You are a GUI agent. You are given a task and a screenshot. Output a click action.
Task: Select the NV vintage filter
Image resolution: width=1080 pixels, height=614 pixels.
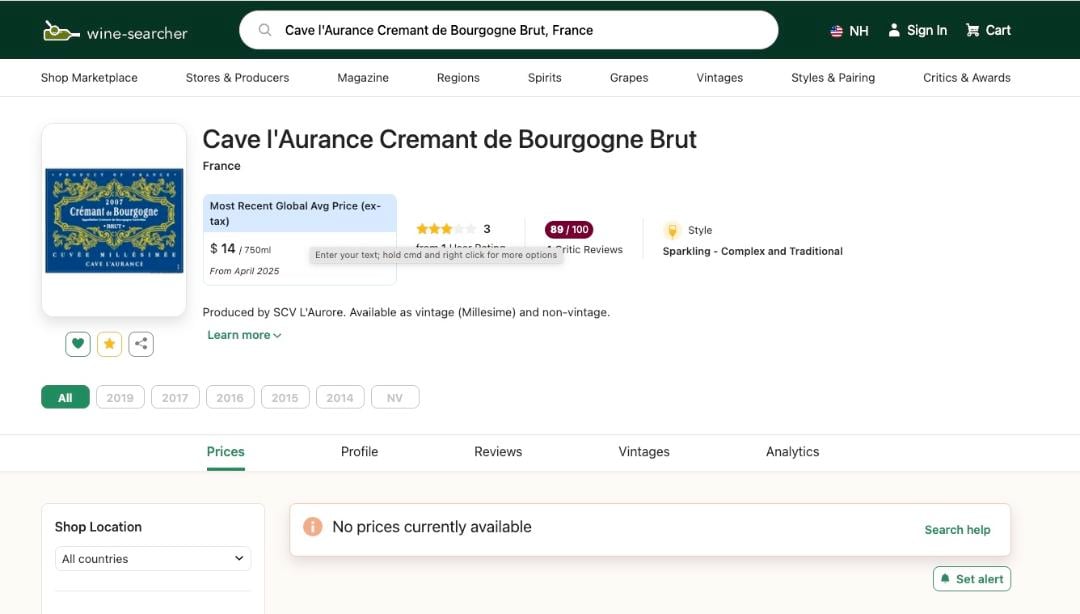coord(395,398)
